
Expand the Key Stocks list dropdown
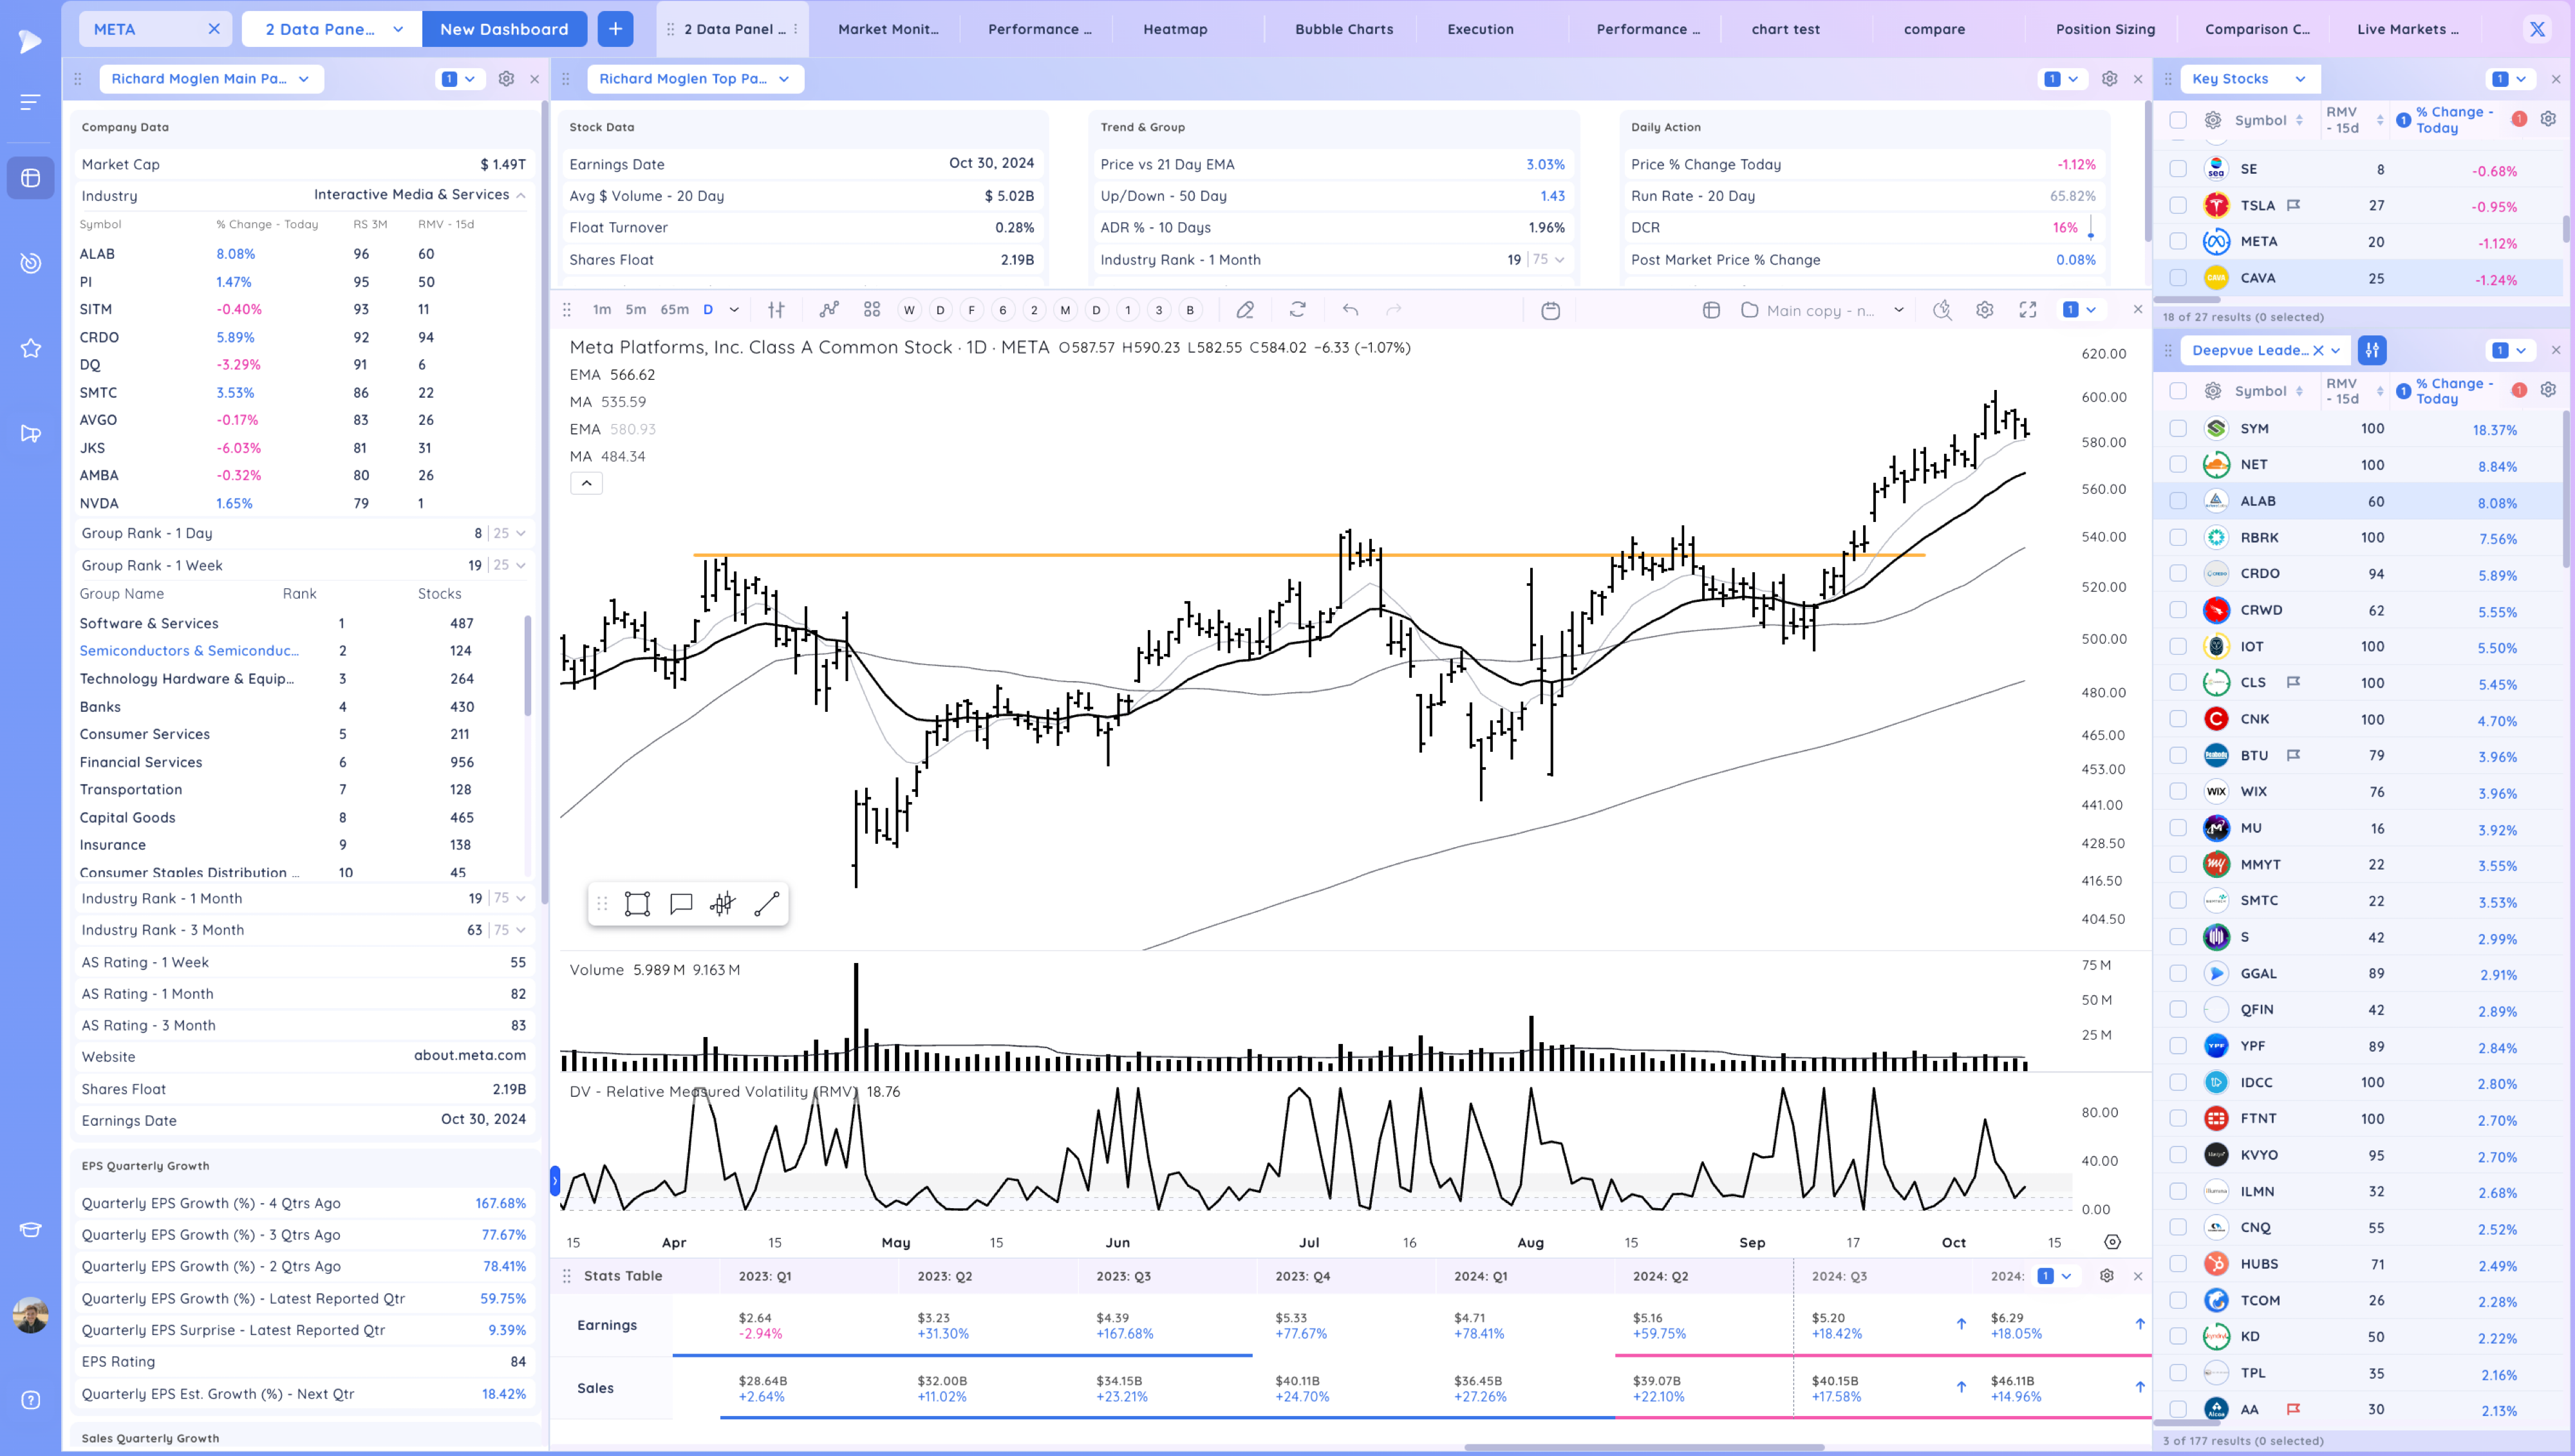tap(2300, 79)
